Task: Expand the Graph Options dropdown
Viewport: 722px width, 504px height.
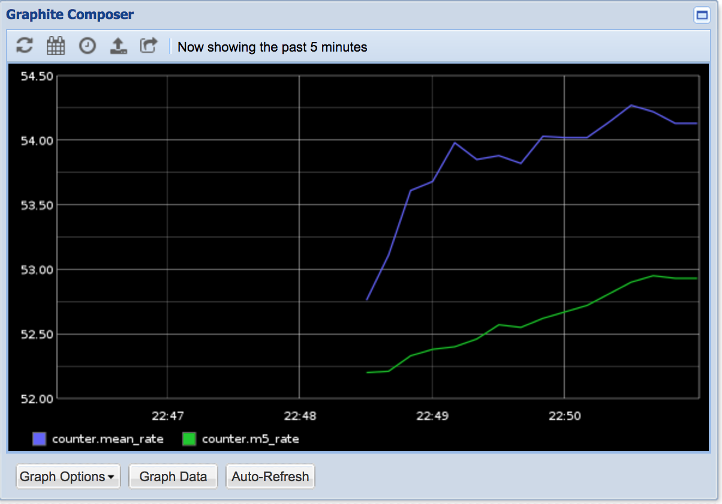Action: [67, 477]
